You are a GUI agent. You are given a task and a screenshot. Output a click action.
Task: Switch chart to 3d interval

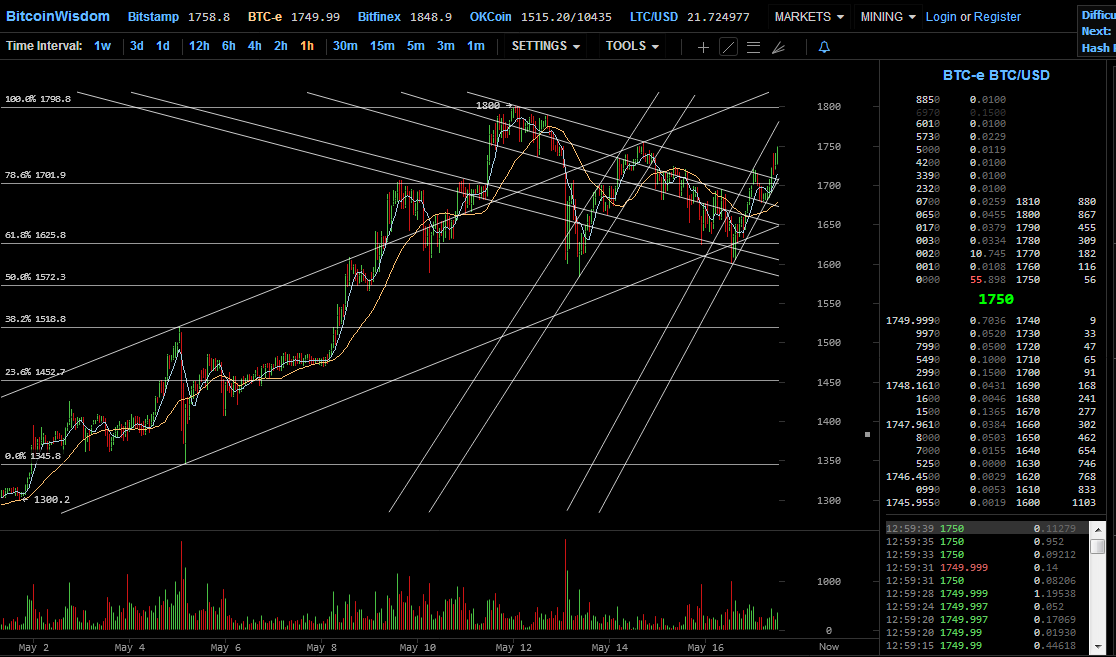pyautogui.click(x=137, y=46)
